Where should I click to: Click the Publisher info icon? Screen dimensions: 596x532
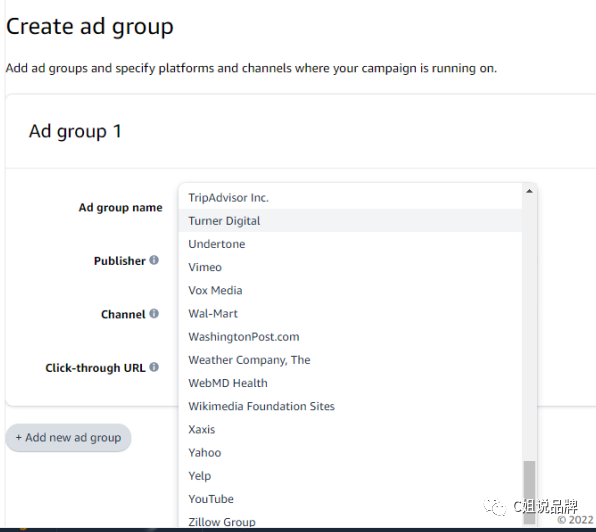[154, 260]
